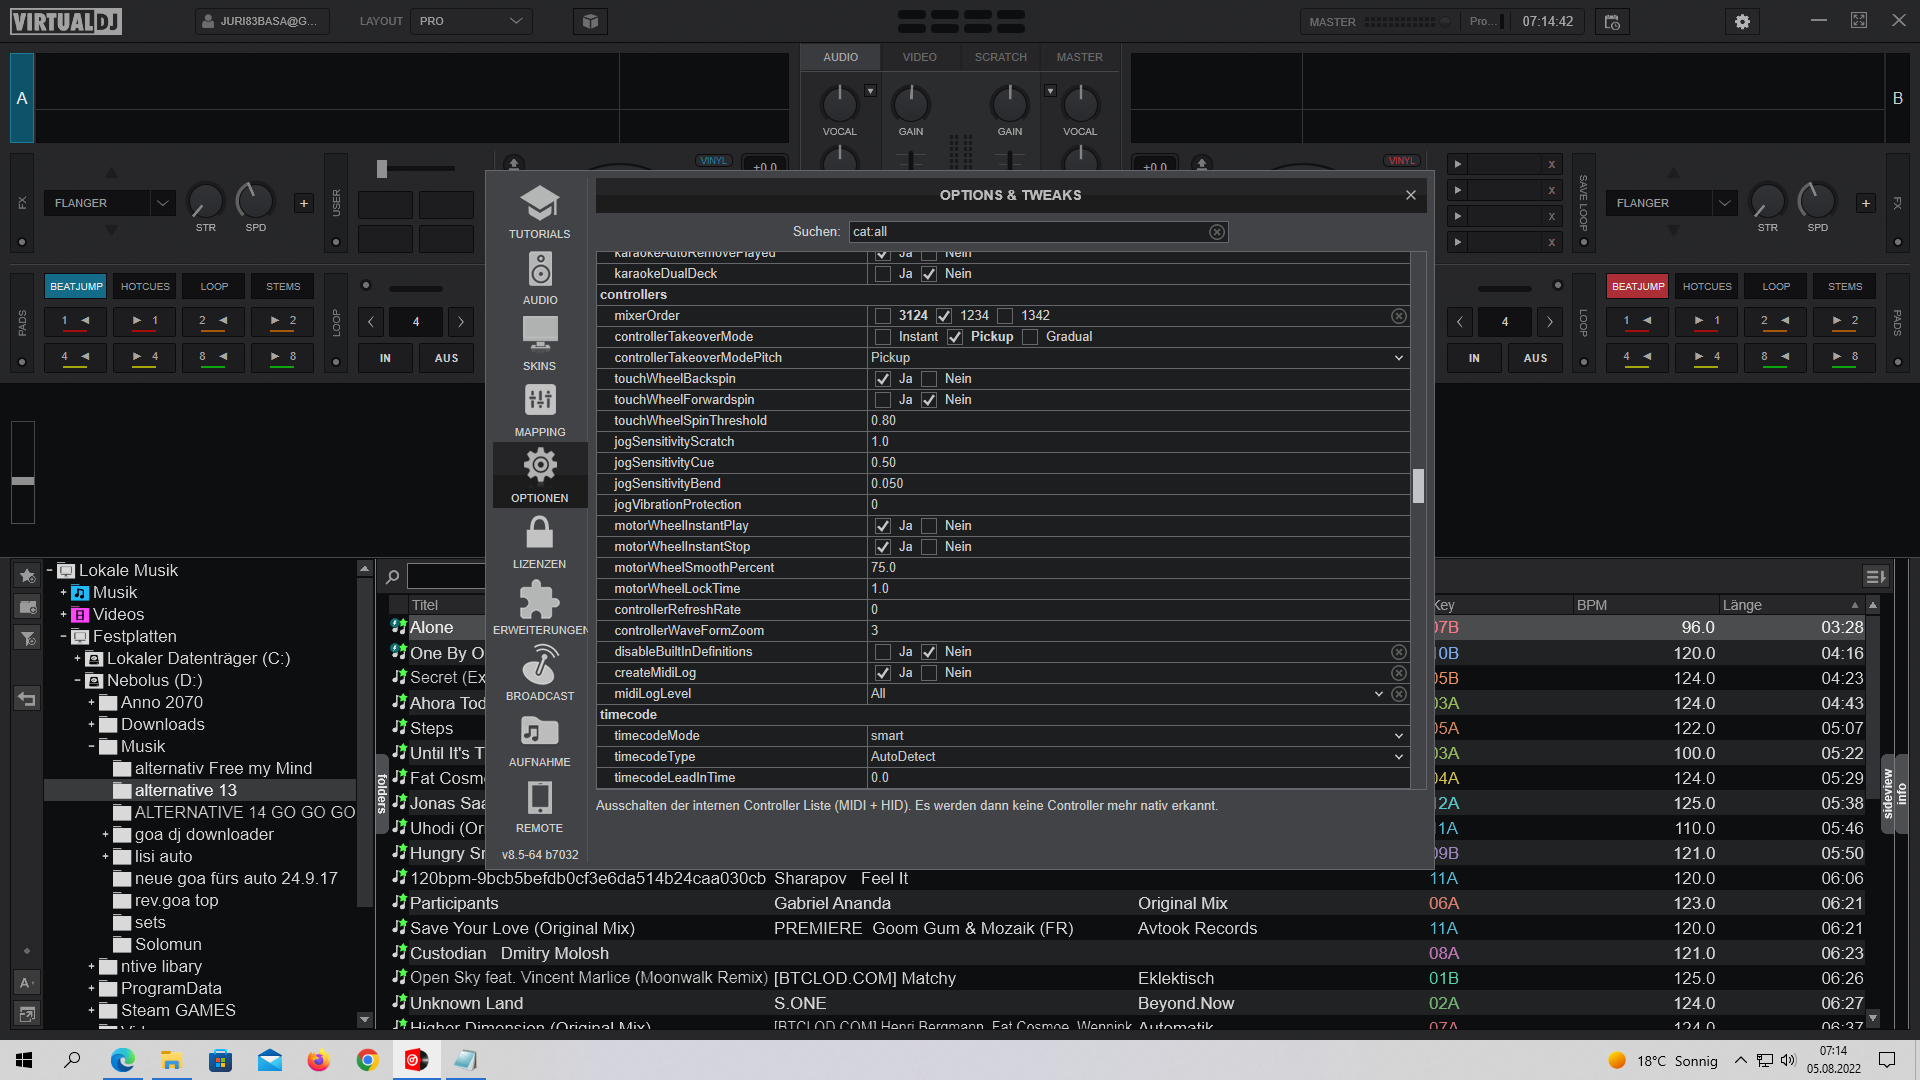This screenshot has width=1920, height=1080.
Task: Set touchWheelBackspin to Nein
Action: 929,379
